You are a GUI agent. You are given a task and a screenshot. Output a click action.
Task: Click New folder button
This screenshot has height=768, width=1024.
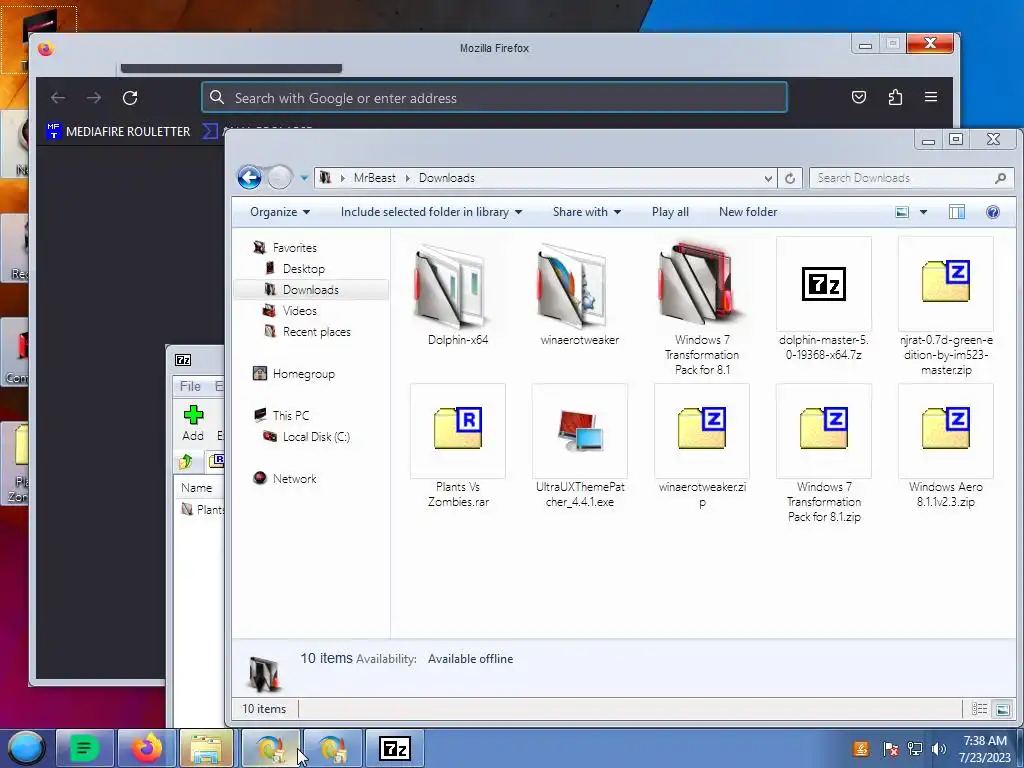(x=748, y=212)
